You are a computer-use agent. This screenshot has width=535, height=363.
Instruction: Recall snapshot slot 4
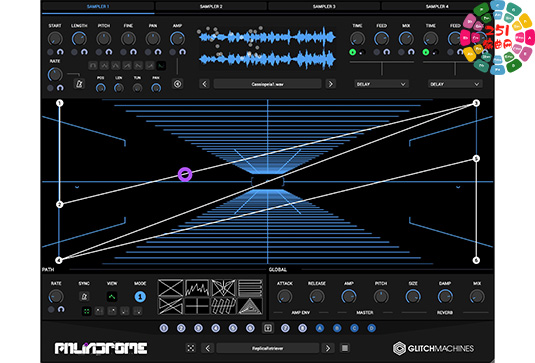coord(216,328)
